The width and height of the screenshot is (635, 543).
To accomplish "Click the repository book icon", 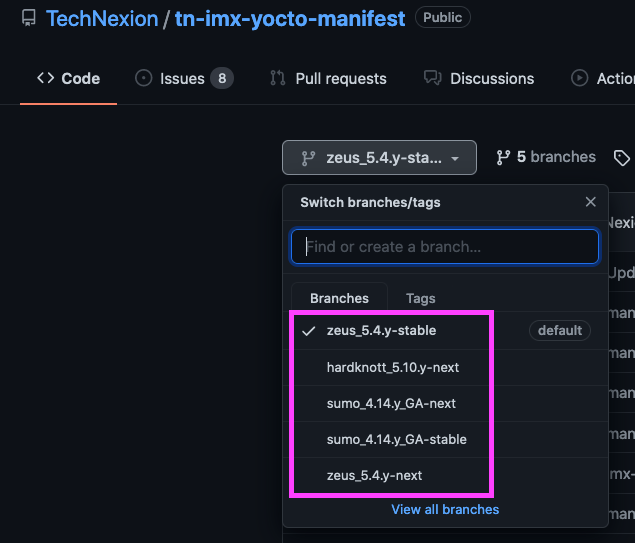I will tap(29, 18).
